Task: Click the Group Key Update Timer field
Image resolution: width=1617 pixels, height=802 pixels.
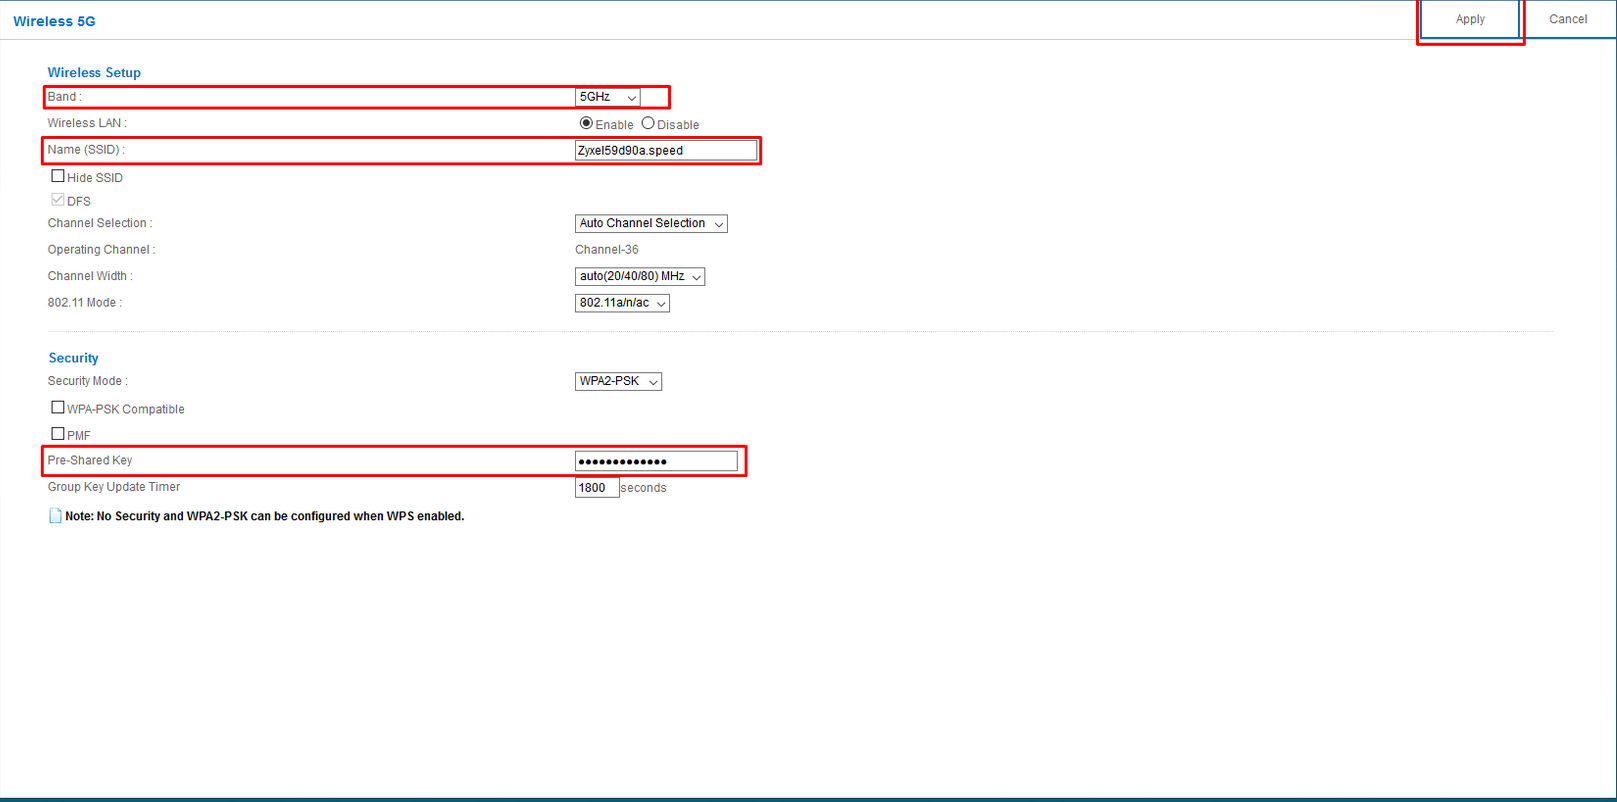Action: pyautogui.click(x=597, y=488)
